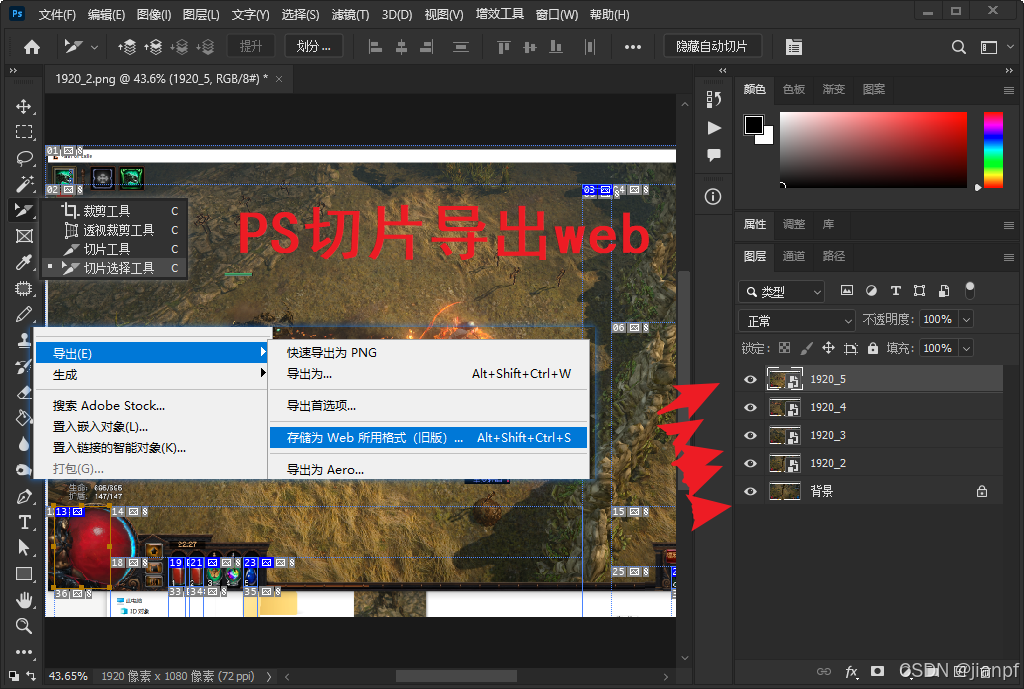Screen dimensions: 1024x689
Task: Pick a color in the red color field
Action: (873, 150)
